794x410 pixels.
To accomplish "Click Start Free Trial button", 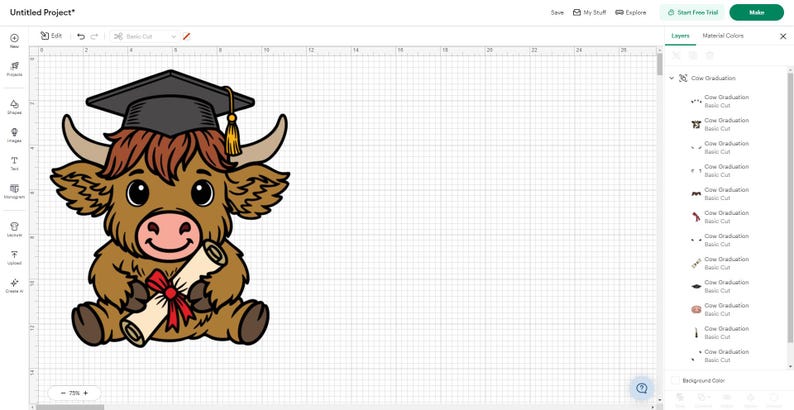I will (x=693, y=13).
